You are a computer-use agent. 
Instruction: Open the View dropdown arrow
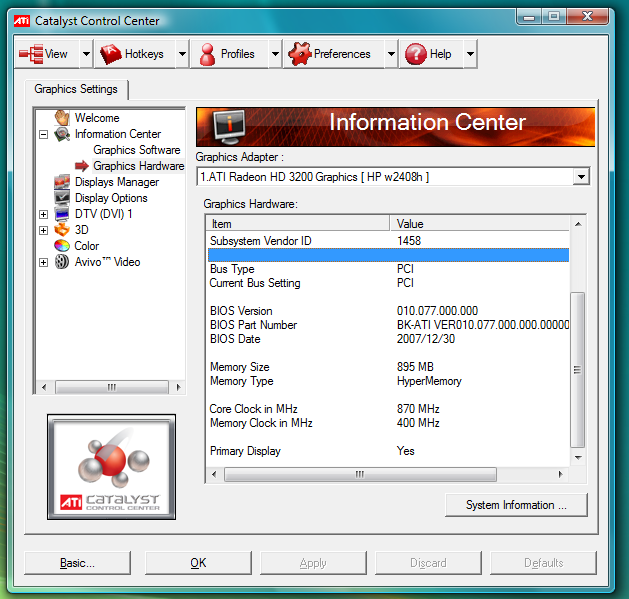click(x=86, y=54)
